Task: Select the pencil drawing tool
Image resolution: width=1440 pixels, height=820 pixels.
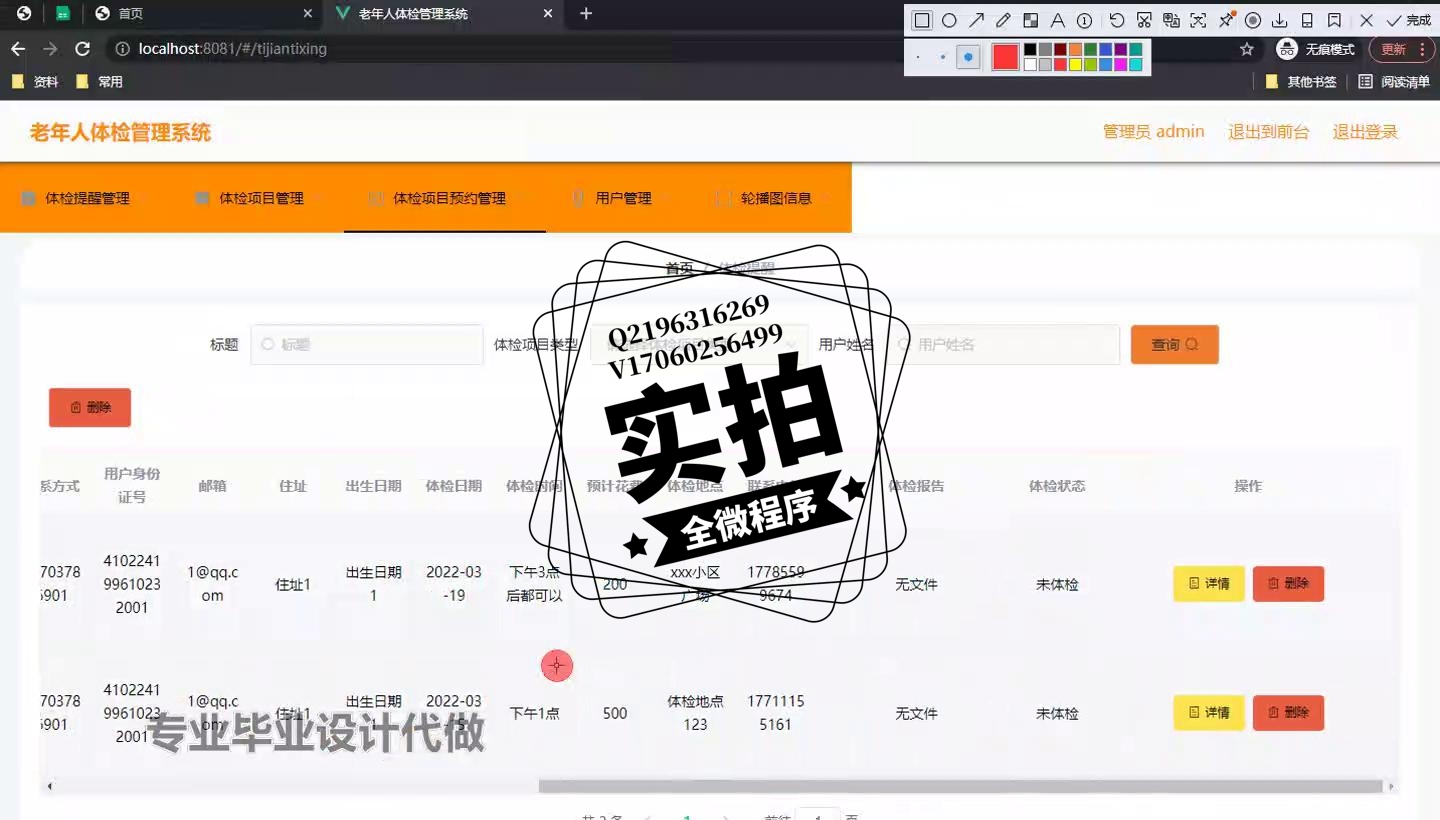Action: tap(1003, 20)
